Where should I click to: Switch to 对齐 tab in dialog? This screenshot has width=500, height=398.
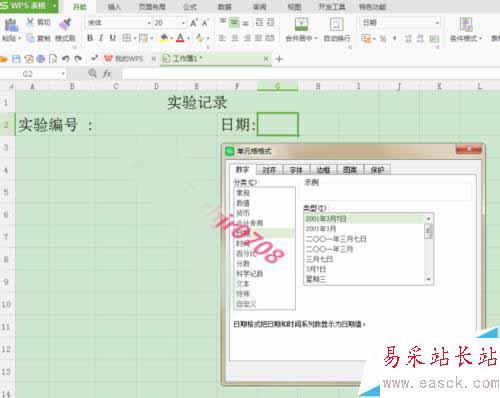(269, 170)
